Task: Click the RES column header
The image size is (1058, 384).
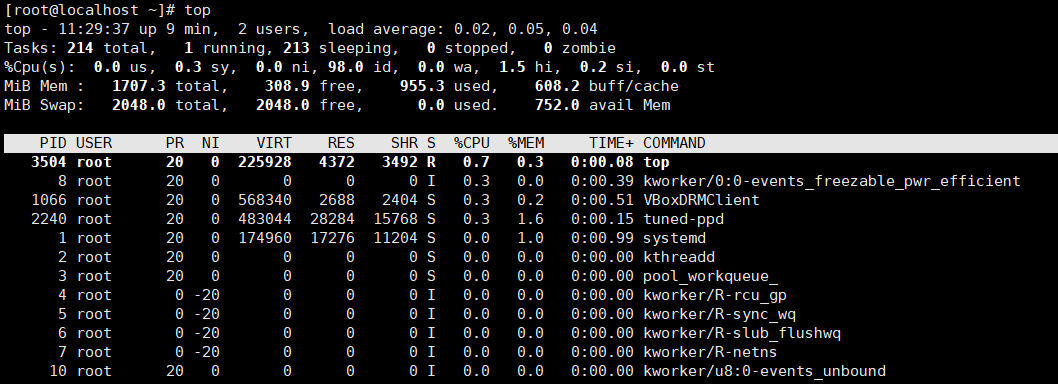Action: (x=341, y=143)
